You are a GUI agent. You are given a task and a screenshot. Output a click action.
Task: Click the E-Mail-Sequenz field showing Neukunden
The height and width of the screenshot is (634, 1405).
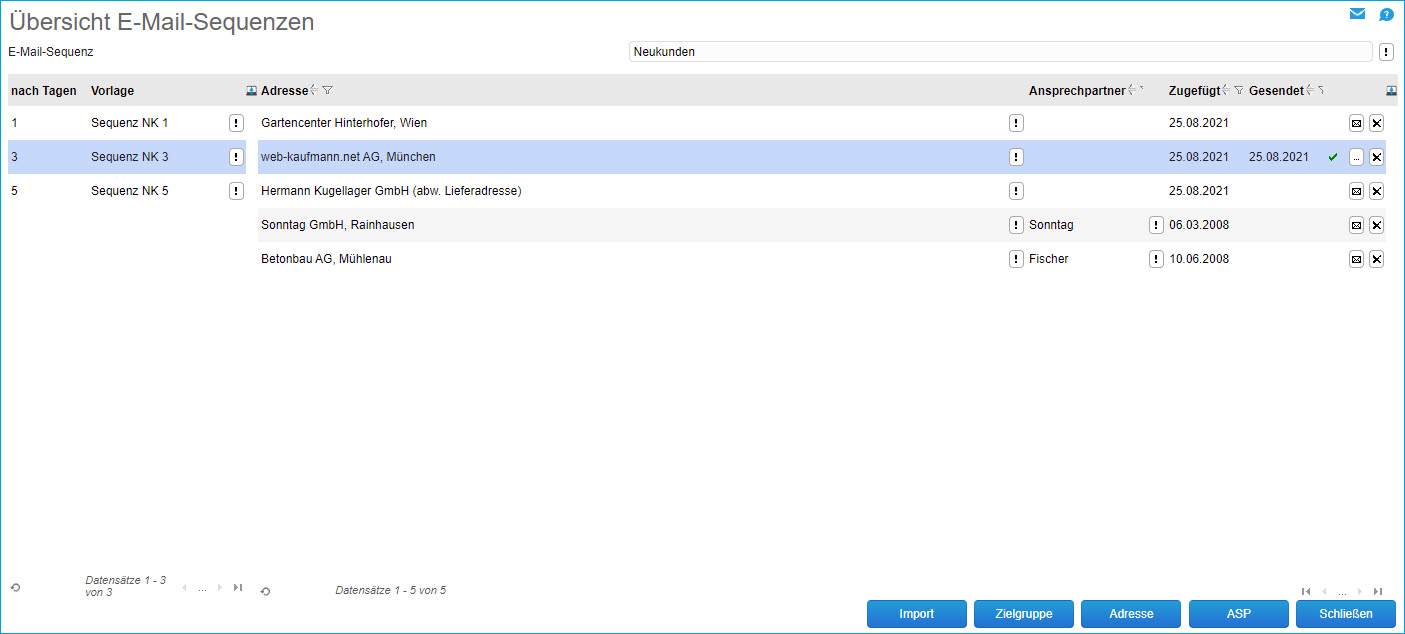(x=1000, y=52)
